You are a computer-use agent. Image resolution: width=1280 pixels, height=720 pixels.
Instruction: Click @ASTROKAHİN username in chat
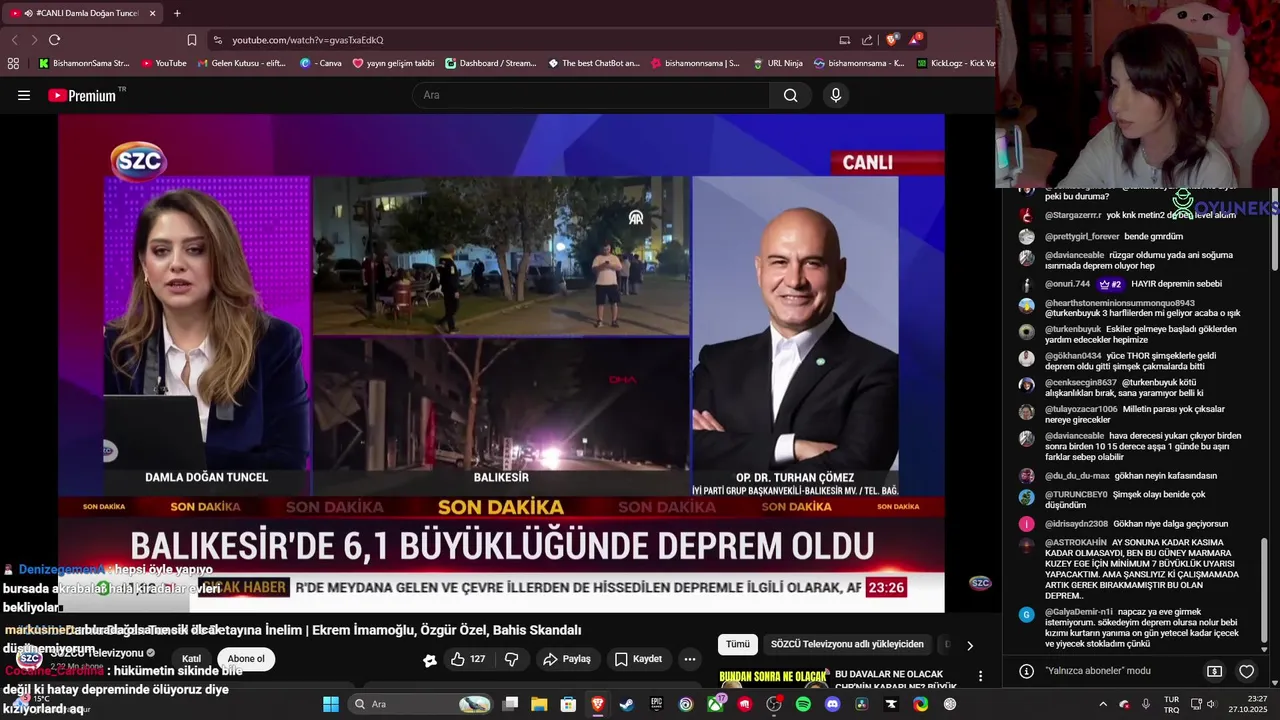pos(1076,542)
